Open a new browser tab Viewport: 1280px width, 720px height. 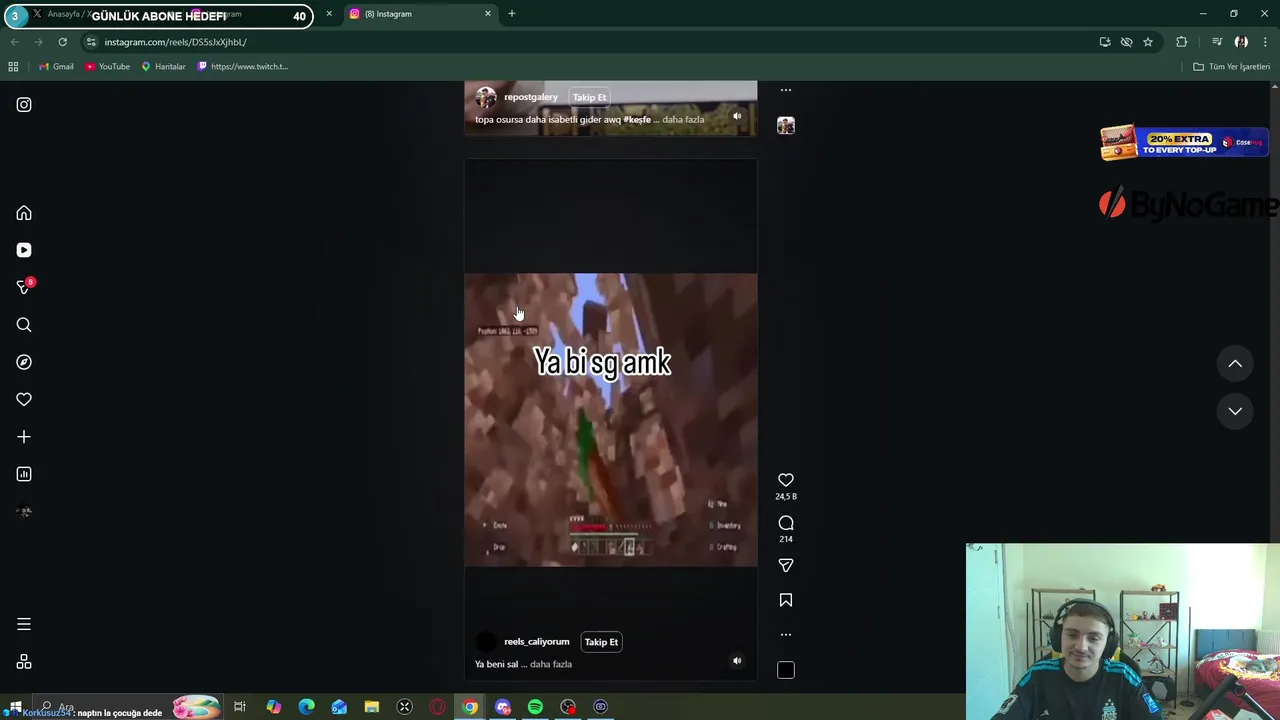[512, 14]
